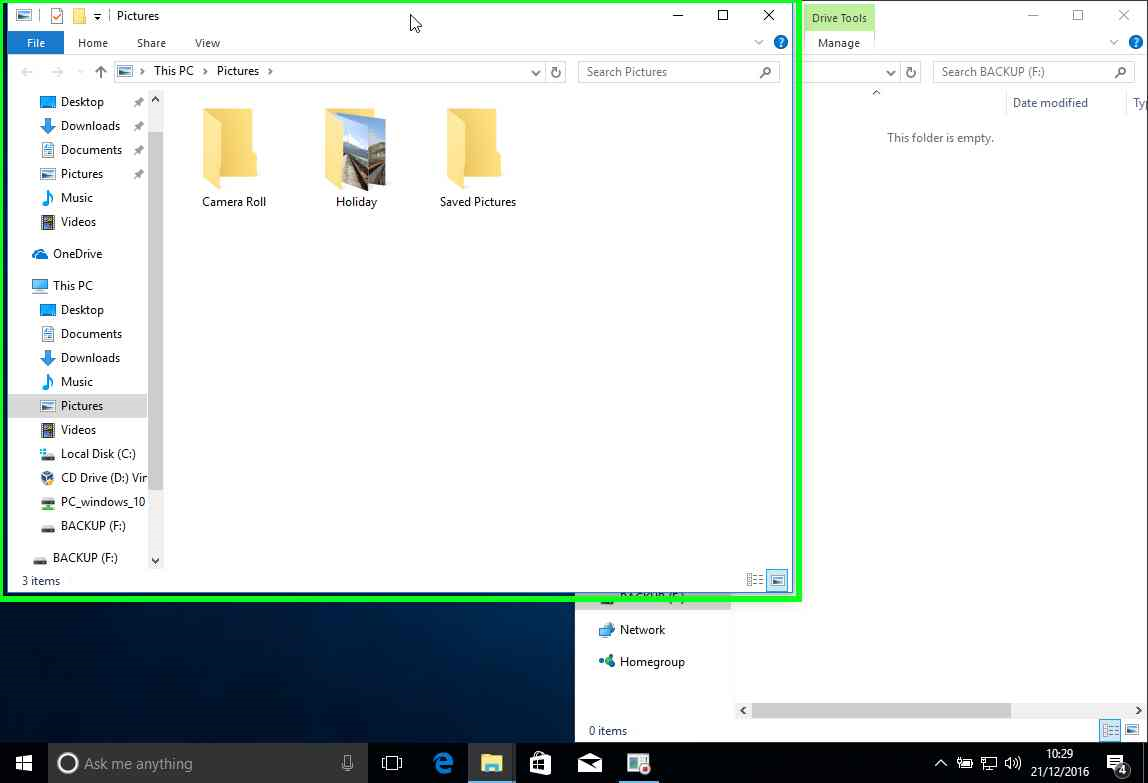Open the Store app from the taskbar
This screenshot has height=783, width=1148.
coord(540,763)
